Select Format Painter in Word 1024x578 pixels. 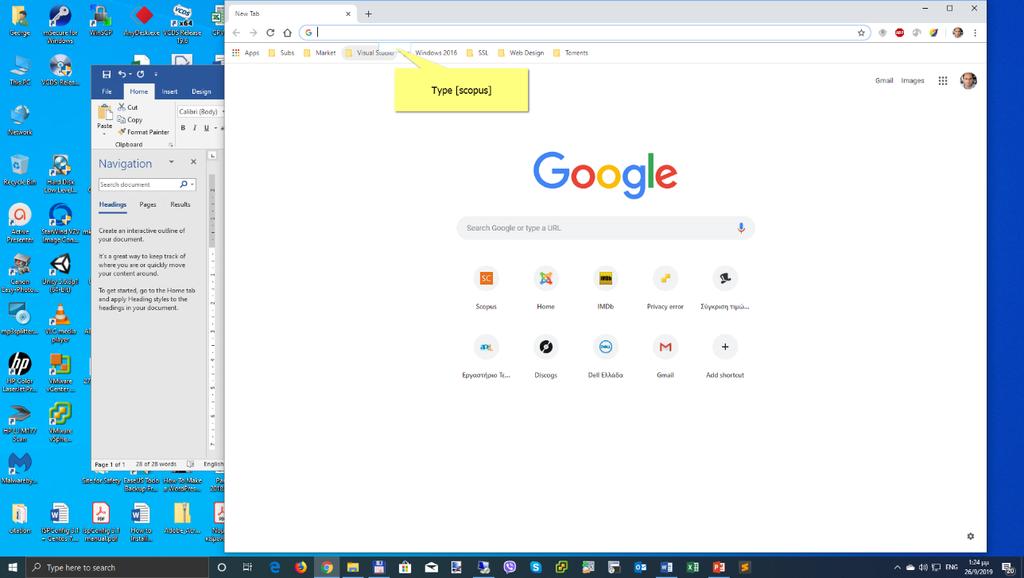point(144,132)
